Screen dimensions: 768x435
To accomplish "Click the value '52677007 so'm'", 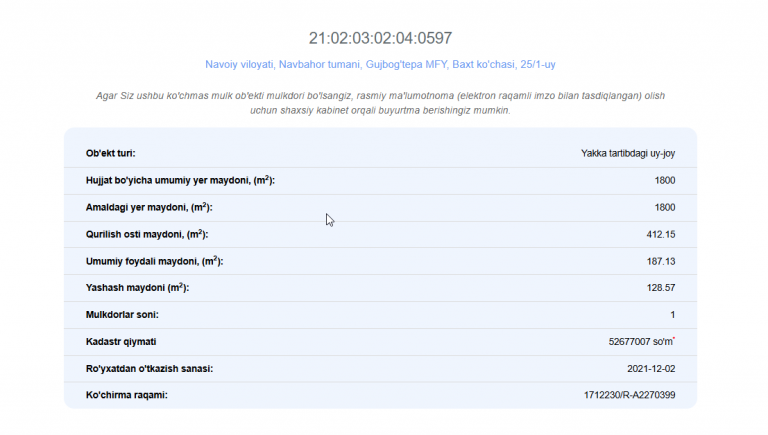I will pyautogui.click(x=642, y=341).
